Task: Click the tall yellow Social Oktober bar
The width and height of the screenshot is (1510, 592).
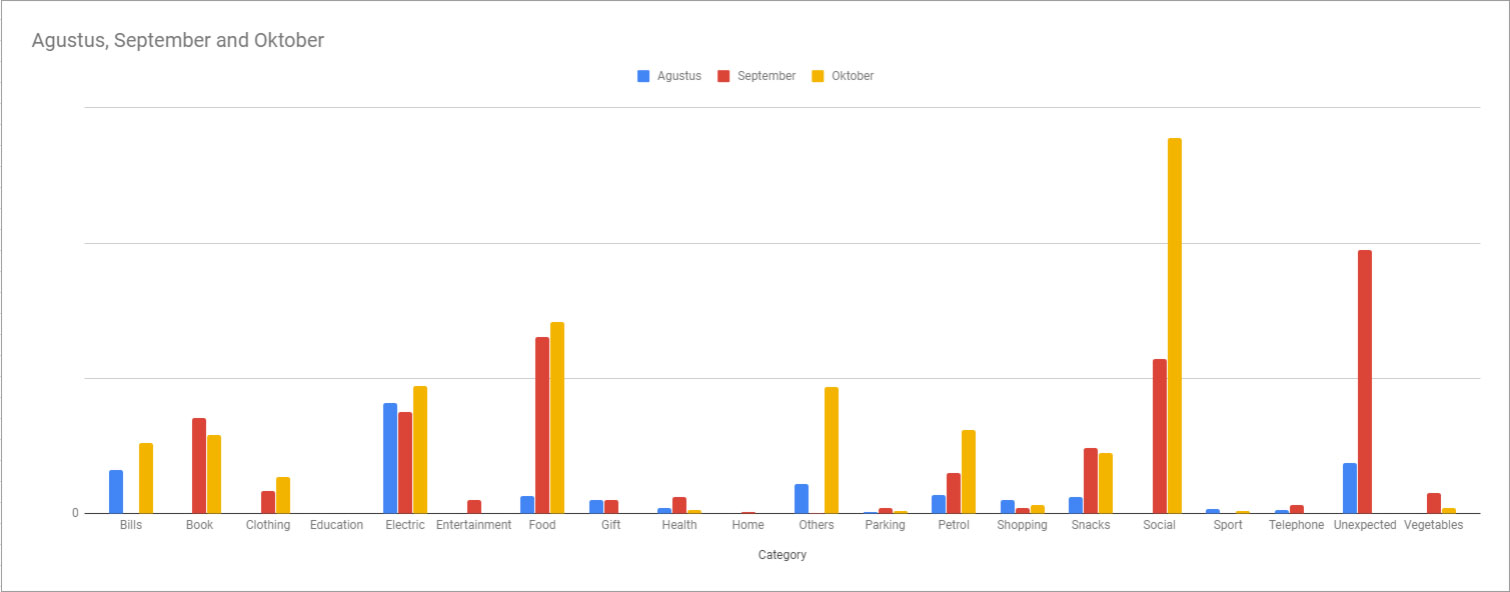Action: pos(1175,325)
